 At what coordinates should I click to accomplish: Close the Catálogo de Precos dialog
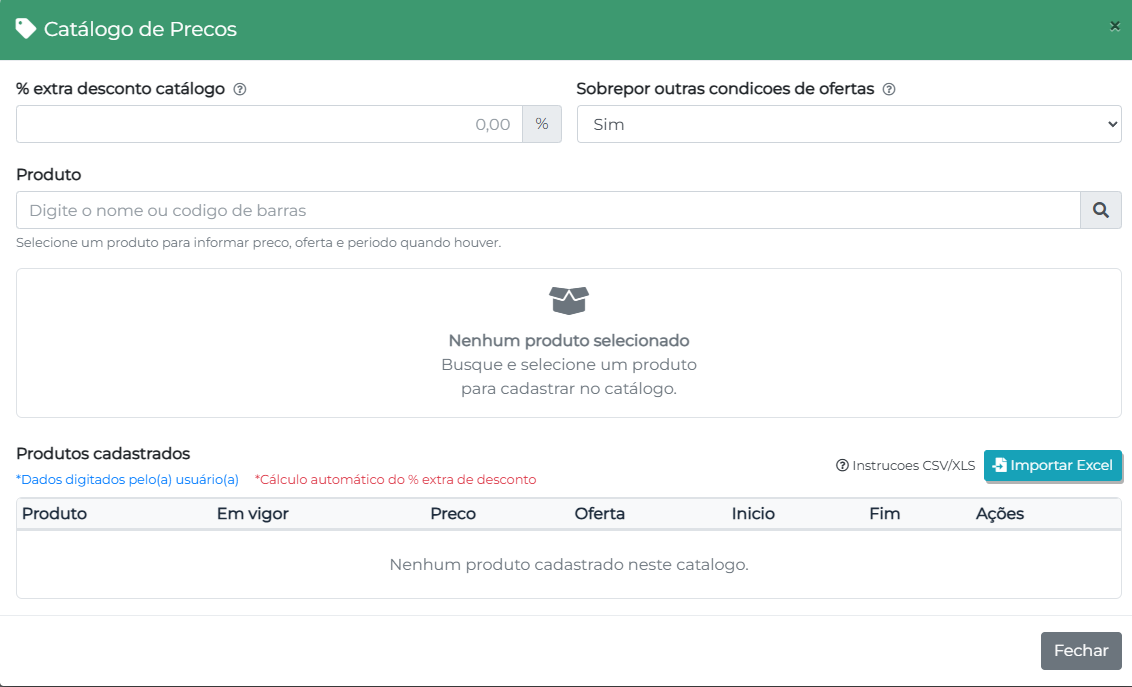(1115, 26)
